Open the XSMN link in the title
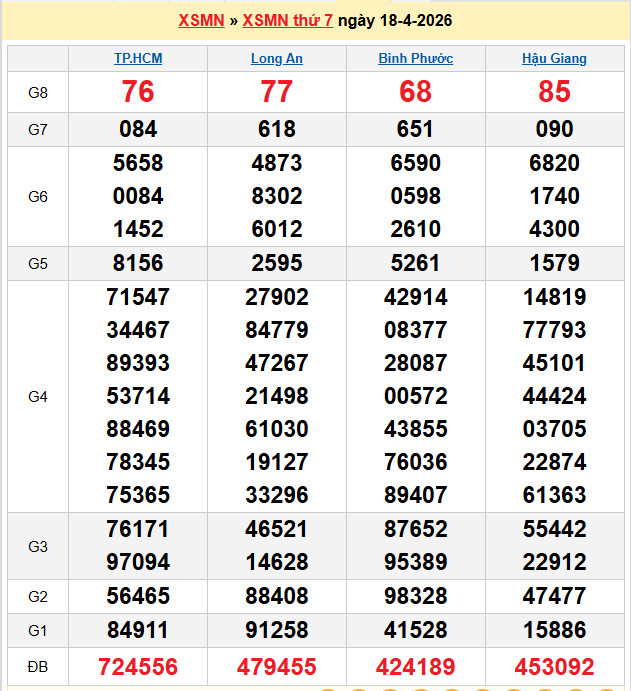This screenshot has width=631, height=691. pos(201,20)
